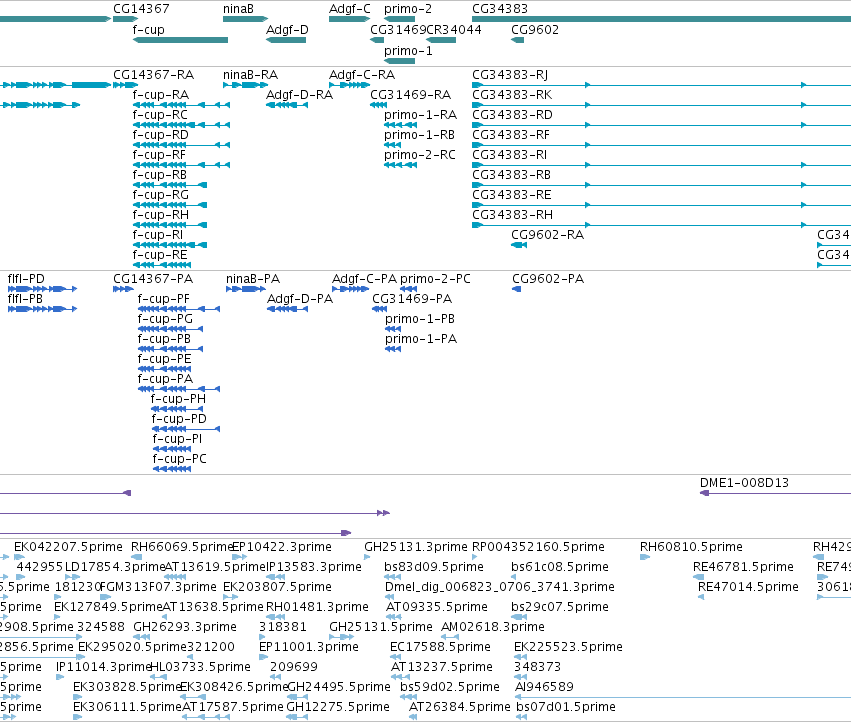Screen dimensions: 851x722
Task: Open protein label primo-1-PB
Action: click(420, 319)
